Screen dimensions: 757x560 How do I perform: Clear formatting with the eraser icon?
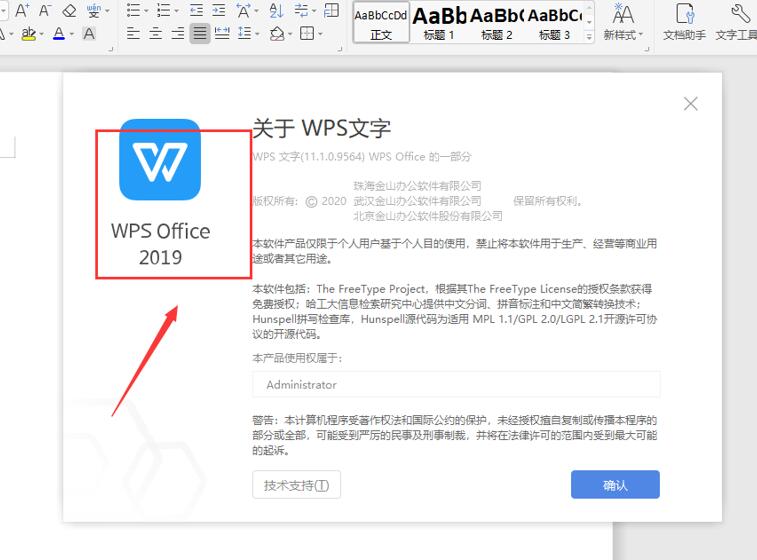(x=69, y=11)
